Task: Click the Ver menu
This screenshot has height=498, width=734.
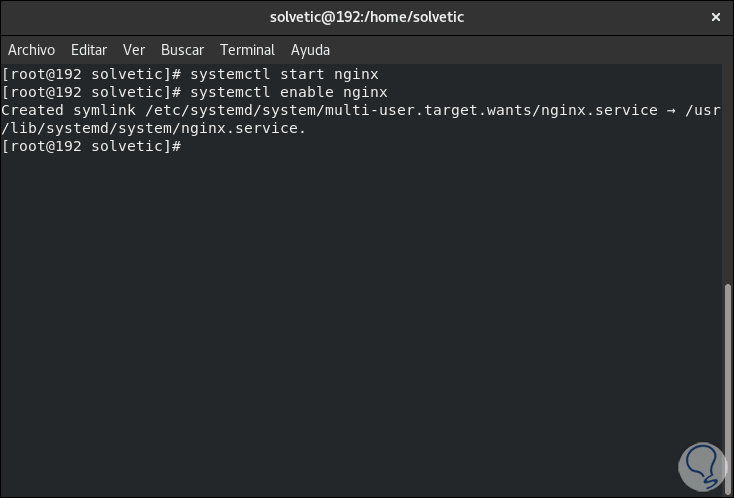Action: [134, 50]
